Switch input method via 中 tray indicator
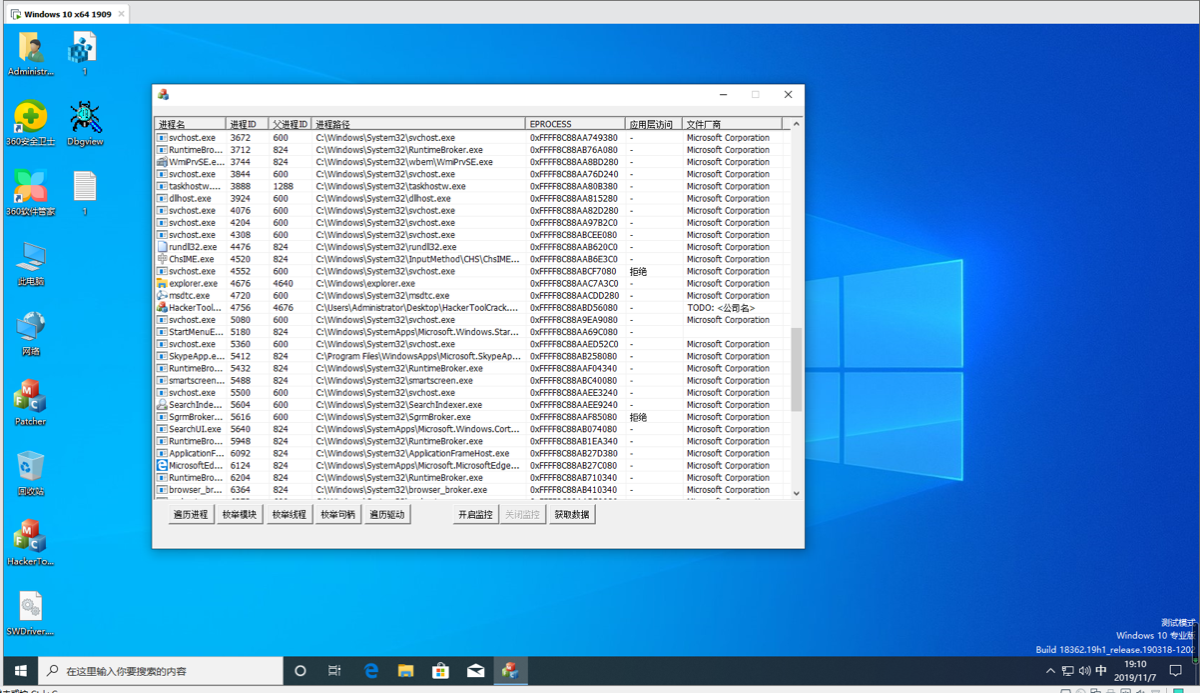 pyautogui.click(x=1101, y=671)
